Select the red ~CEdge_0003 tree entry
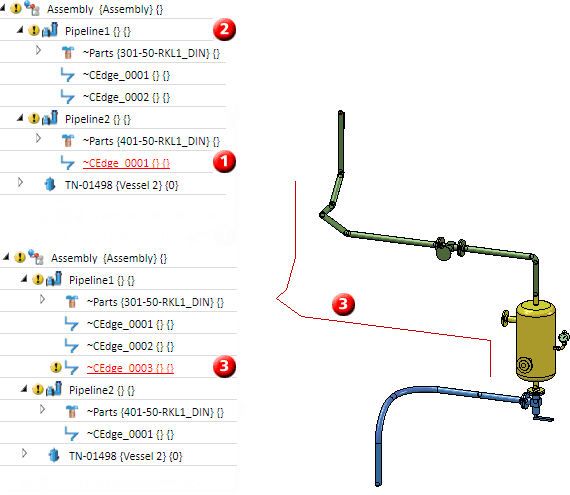Viewport: 570px width, 495px height. 130,368
